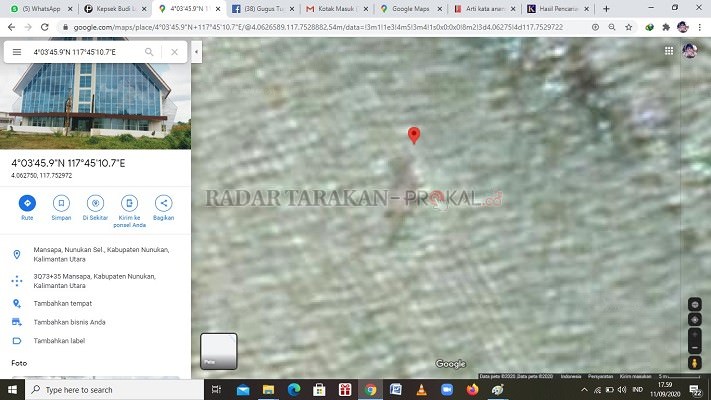Viewport: 711px width, 400px height.
Task: Open Zoom from the taskbar
Action: [447, 390]
